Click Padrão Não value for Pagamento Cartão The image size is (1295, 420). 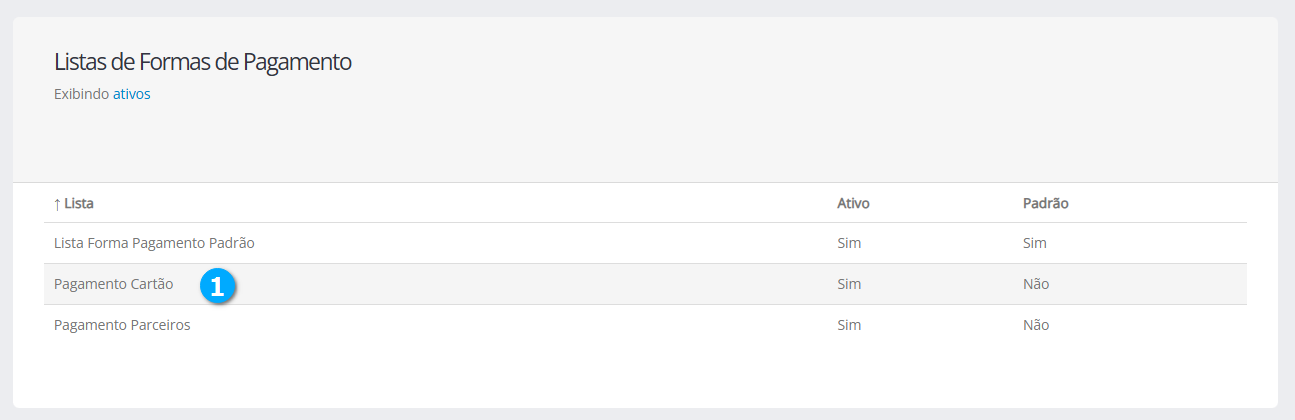tap(1035, 284)
